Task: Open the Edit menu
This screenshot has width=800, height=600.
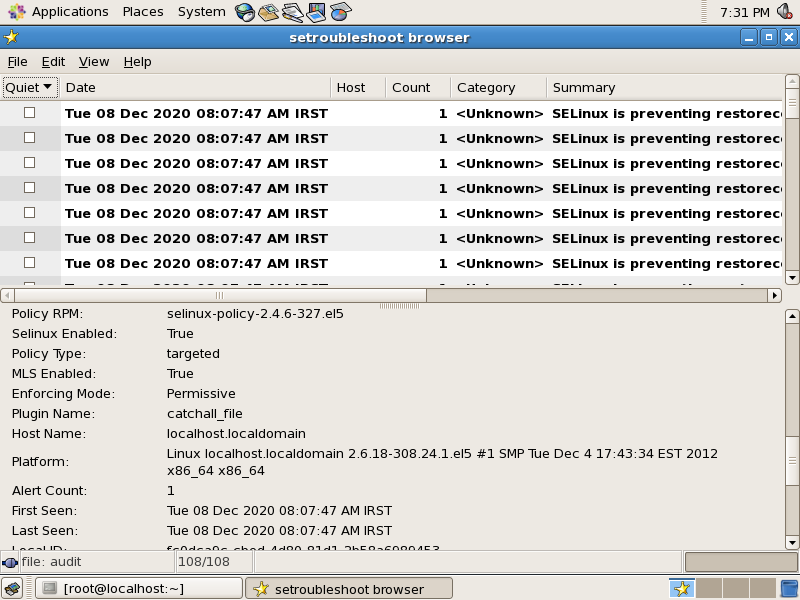Action: (x=53, y=62)
